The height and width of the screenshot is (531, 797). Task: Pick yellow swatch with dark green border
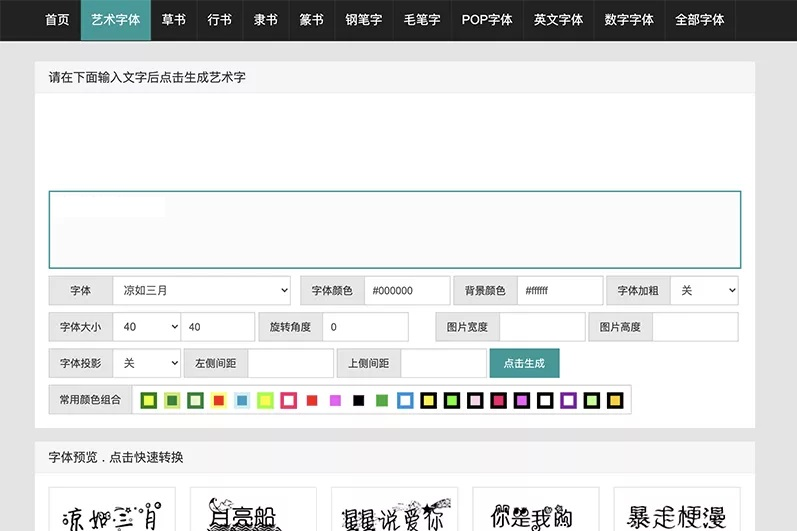click(x=148, y=400)
